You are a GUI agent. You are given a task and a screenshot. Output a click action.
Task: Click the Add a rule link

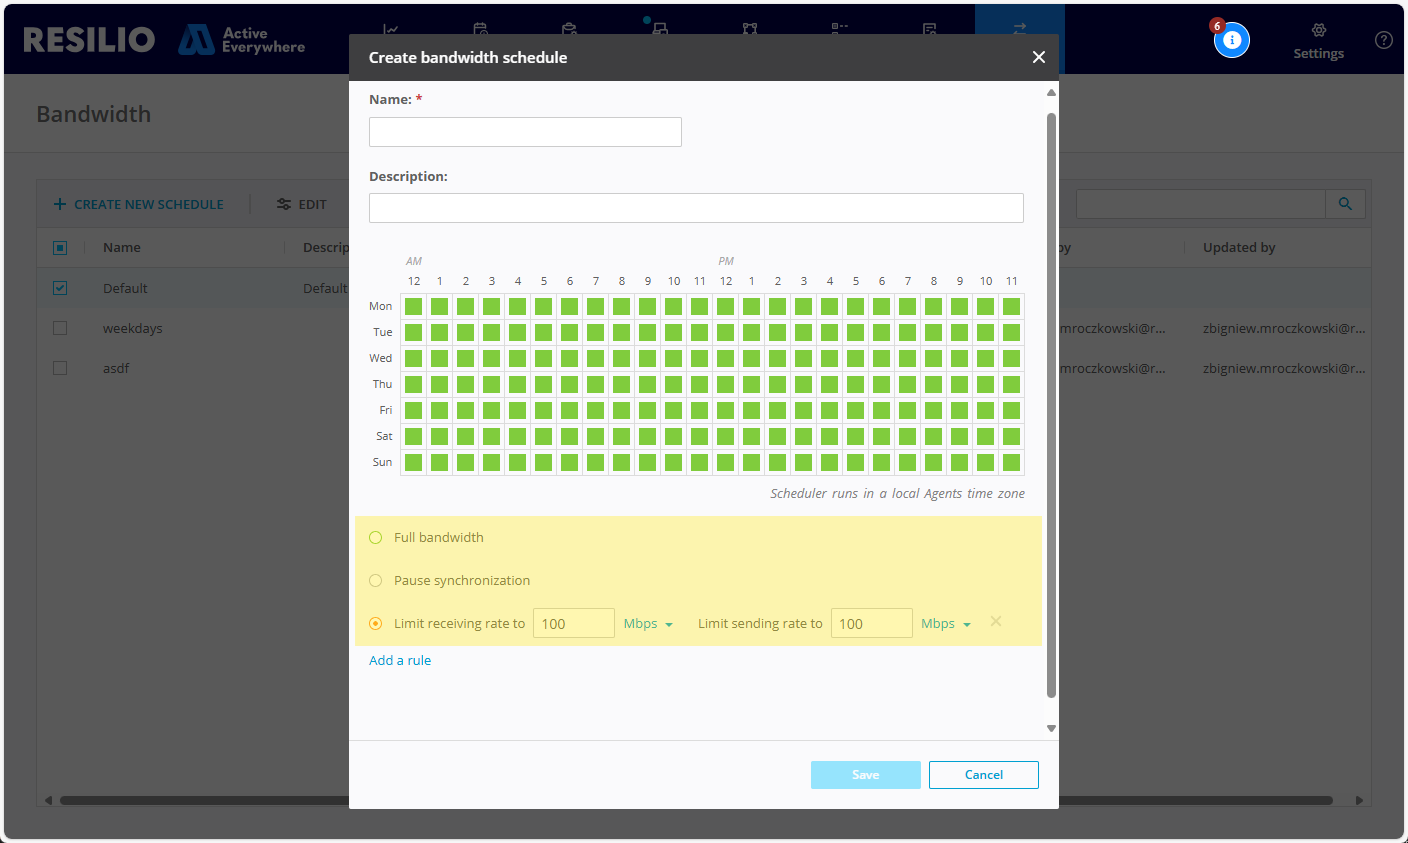pyautogui.click(x=400, y=661)
